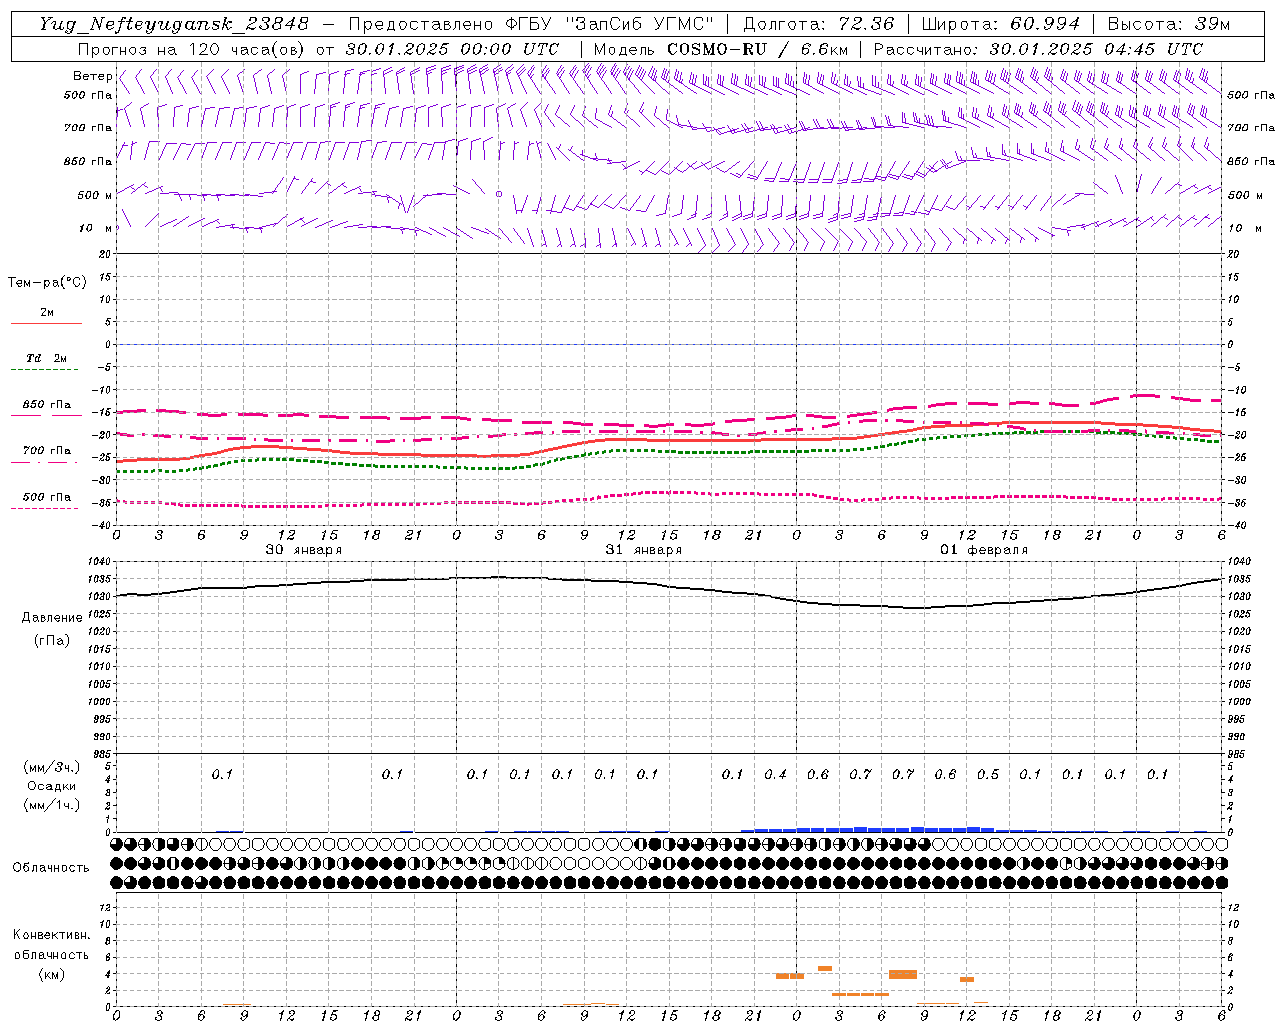Image resolution: width=1280 pixels, height=1024 pixels.
Task: Click the 'Облачность' cloud cover label
Action: point(51,868)
